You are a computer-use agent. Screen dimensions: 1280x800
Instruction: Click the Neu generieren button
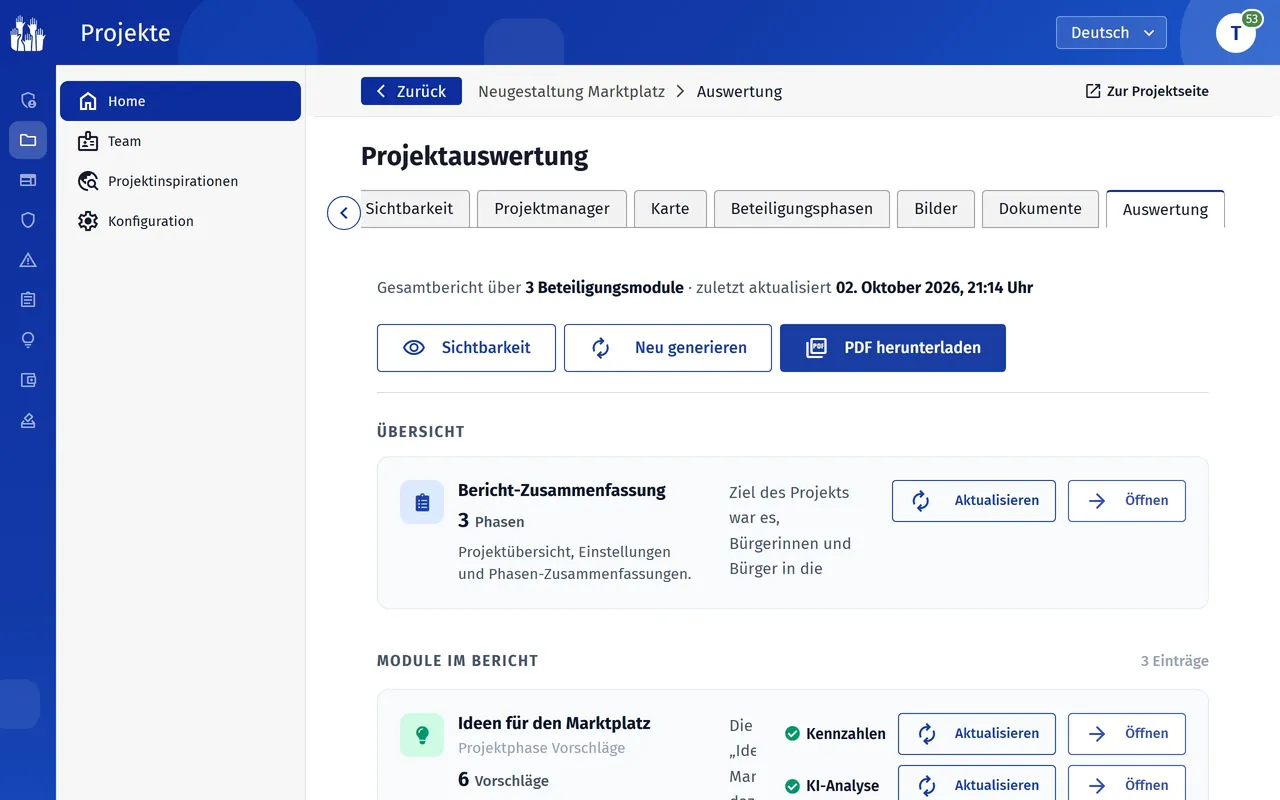pyautogui.click(x=668, y=348)
